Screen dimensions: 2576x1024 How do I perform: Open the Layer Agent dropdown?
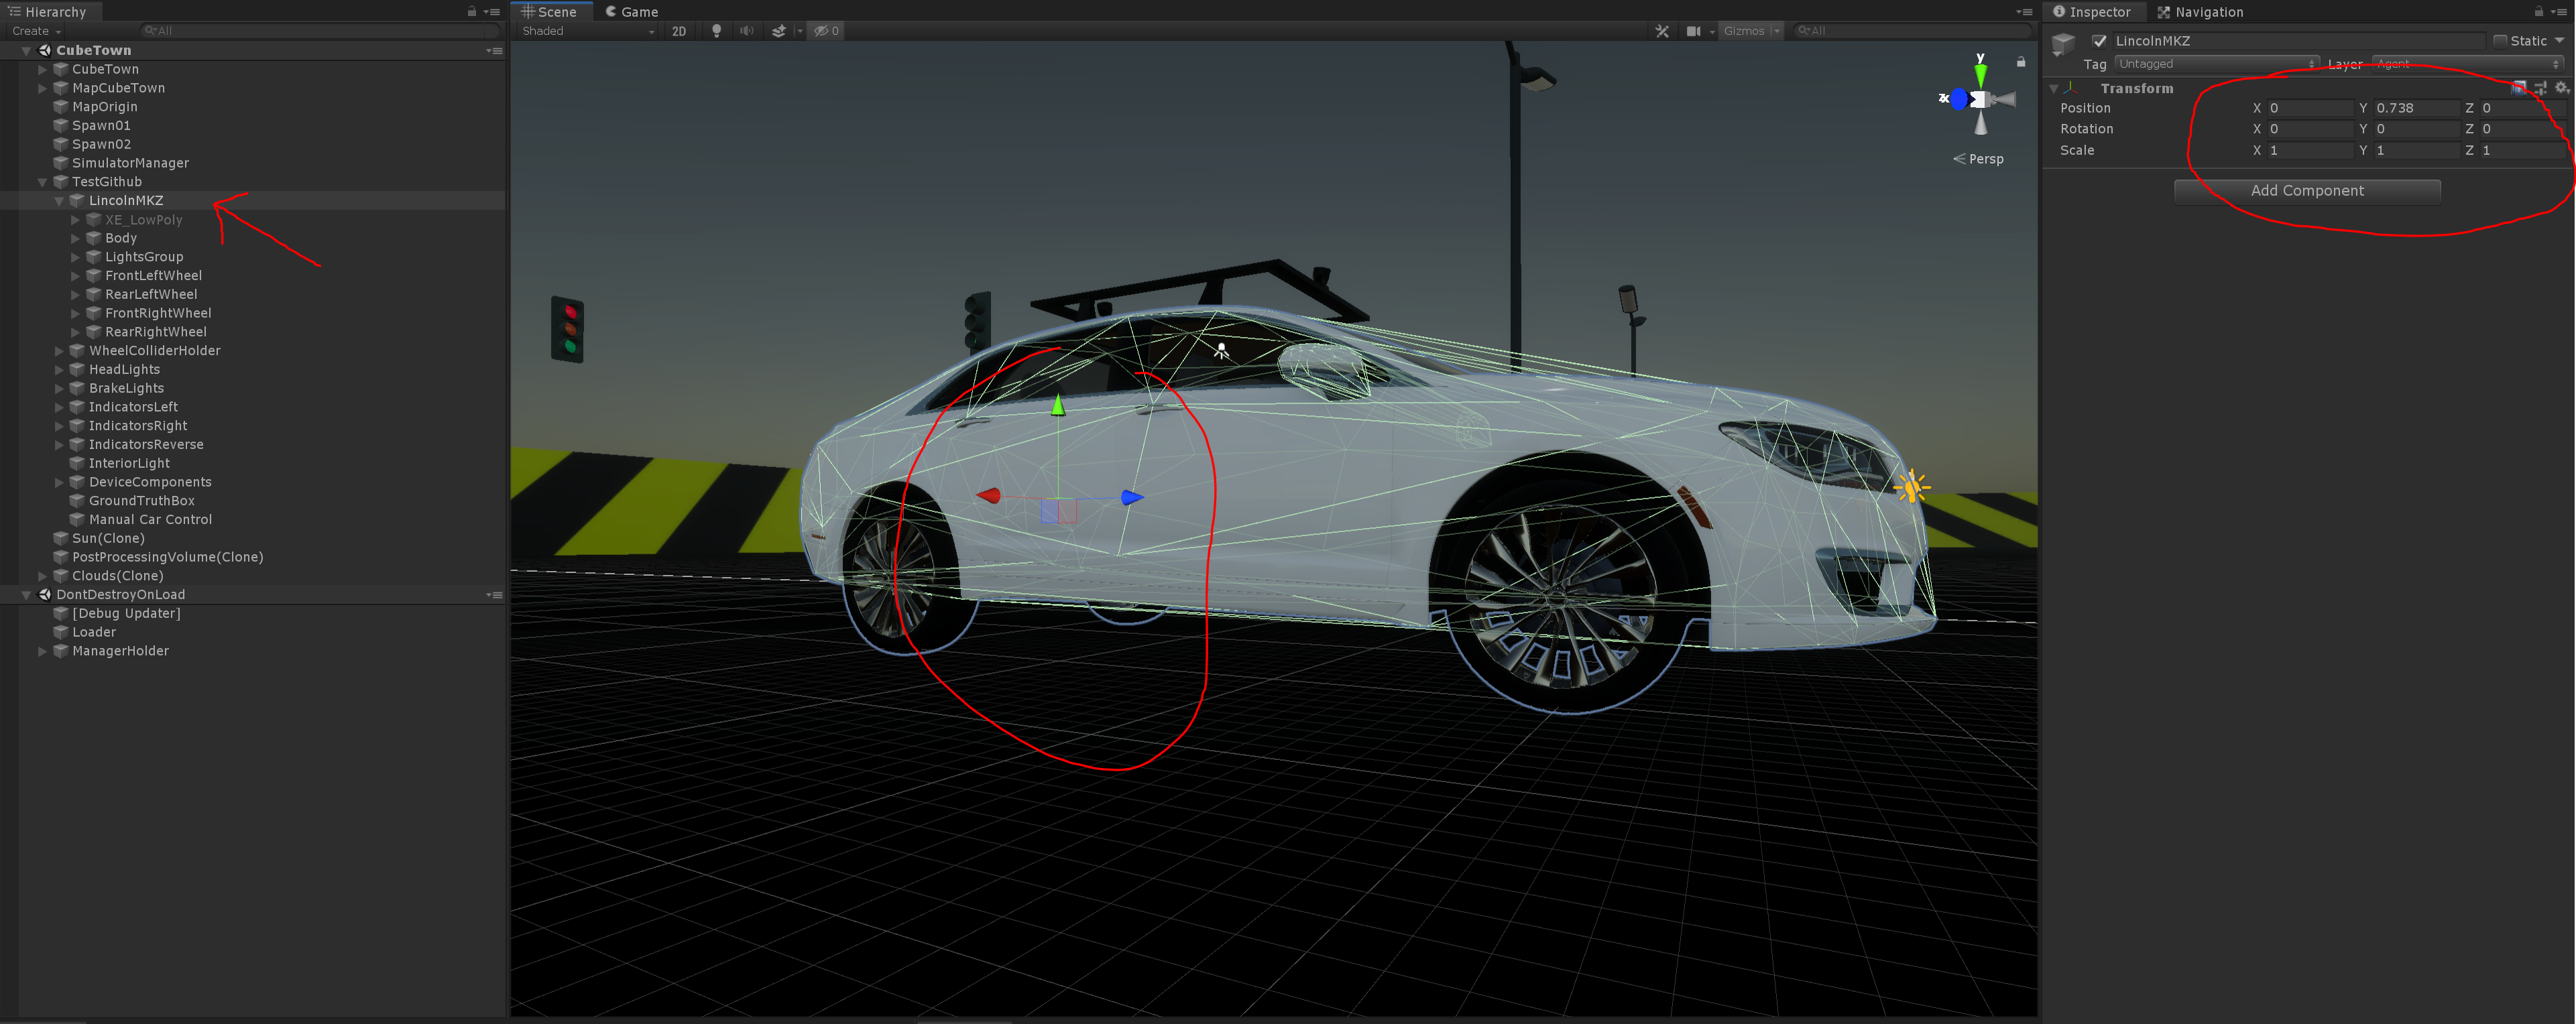pos(2468,64)
